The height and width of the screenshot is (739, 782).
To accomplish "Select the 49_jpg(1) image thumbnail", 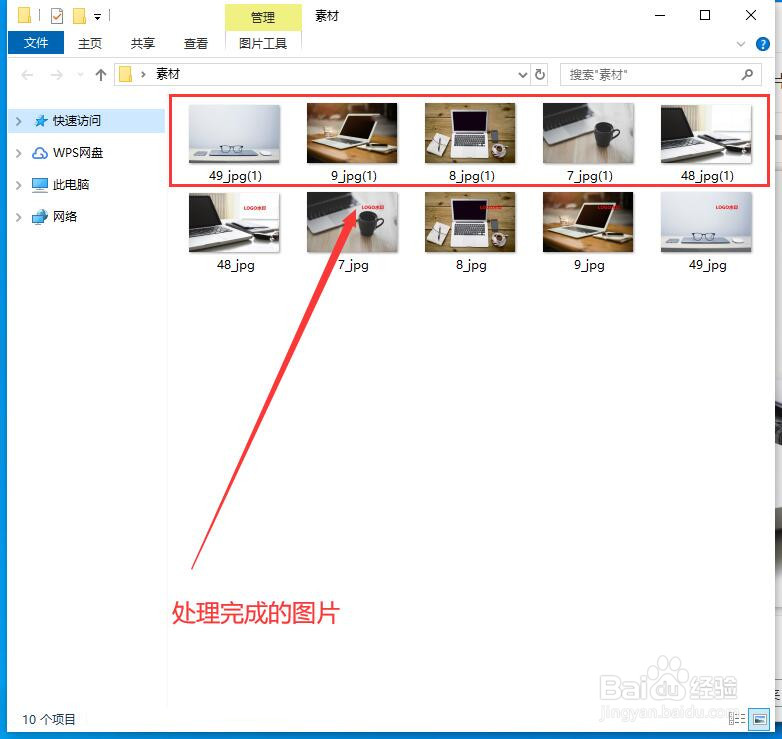I will pos(234,134).
